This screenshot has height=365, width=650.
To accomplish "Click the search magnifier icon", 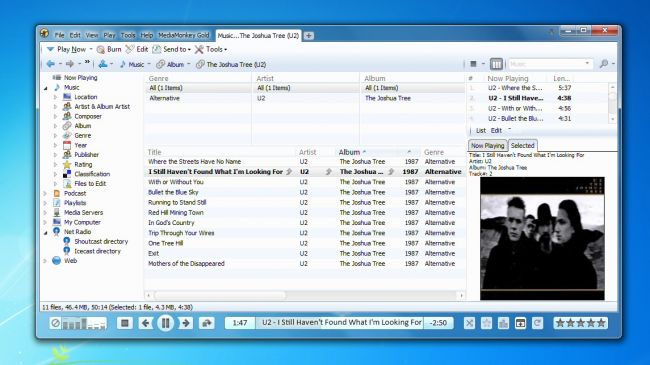I will click(x=604, y=63).
